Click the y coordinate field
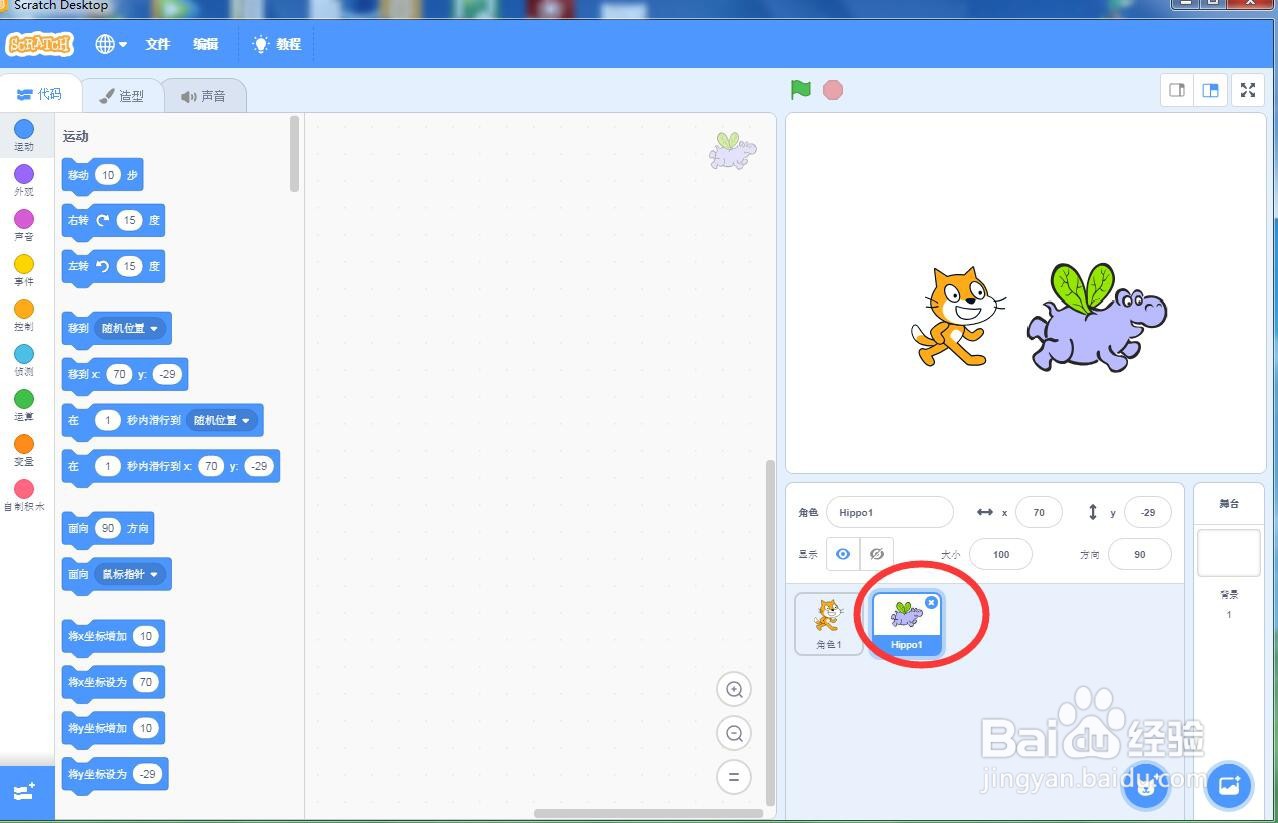 click(1148, 512)
